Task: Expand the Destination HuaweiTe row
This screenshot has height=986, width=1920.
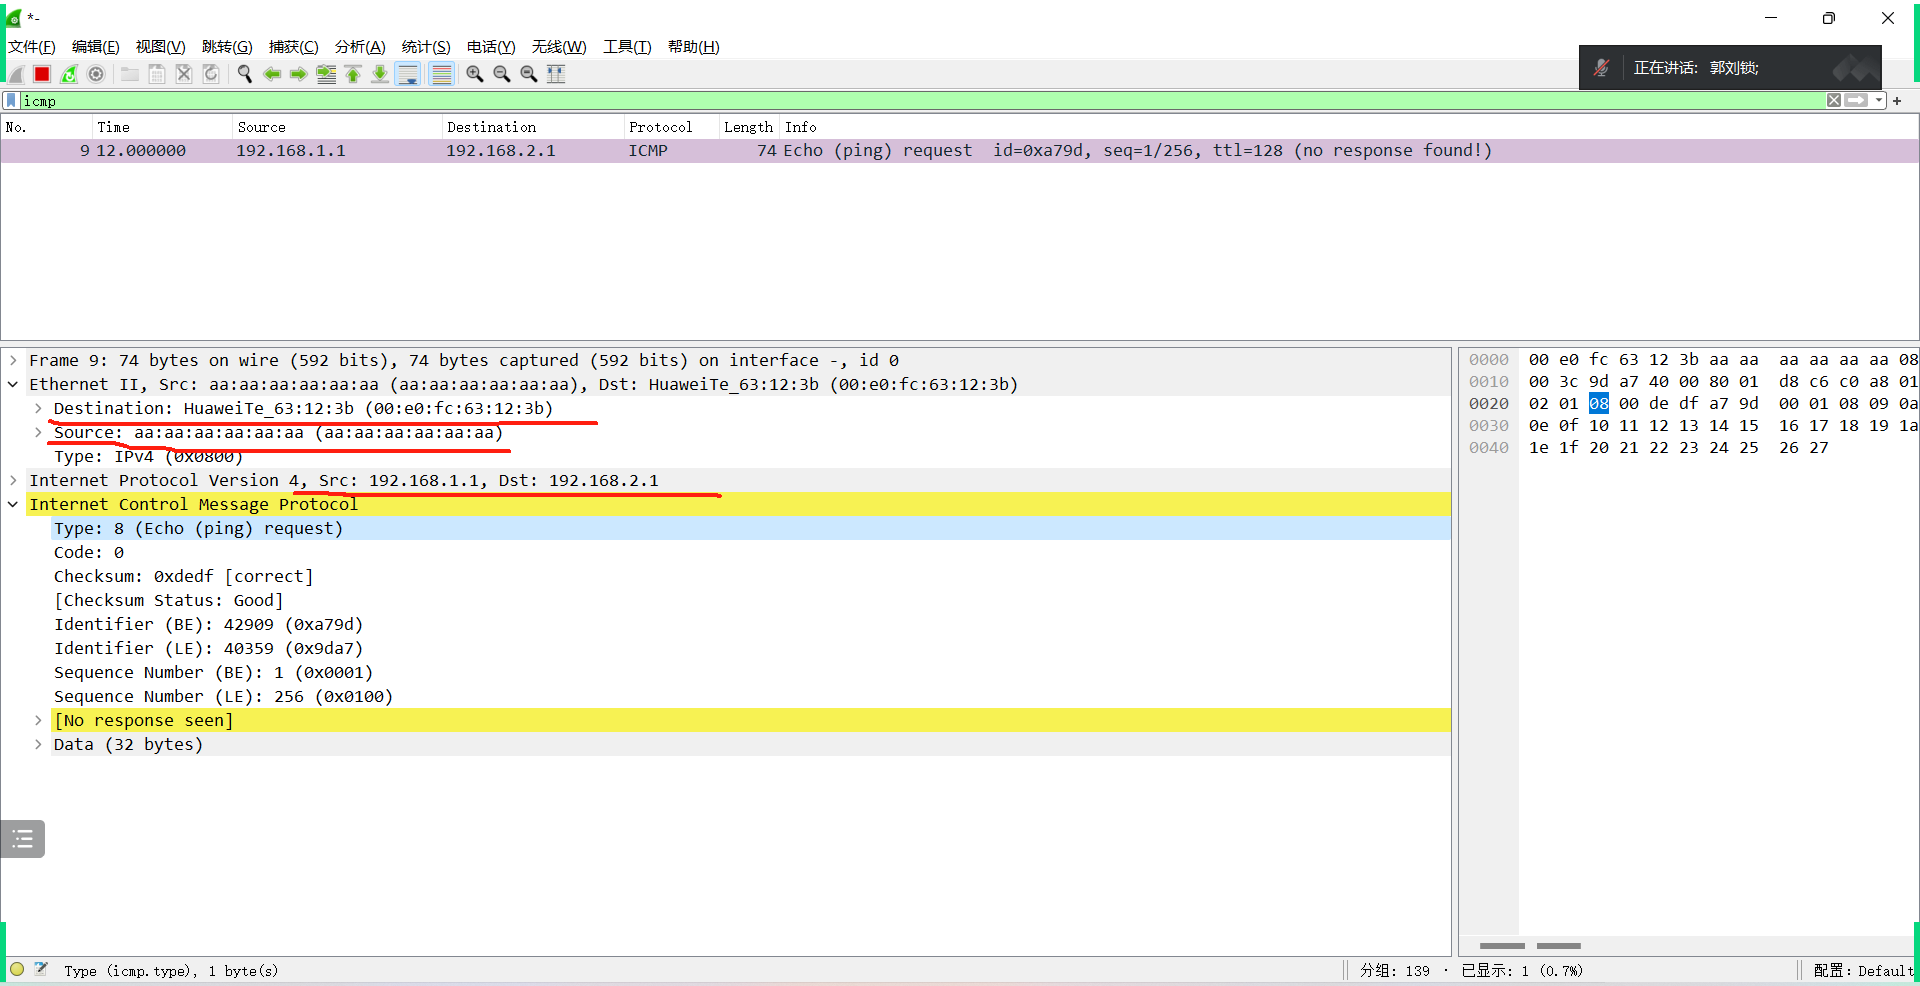Action: click(38, 408)
